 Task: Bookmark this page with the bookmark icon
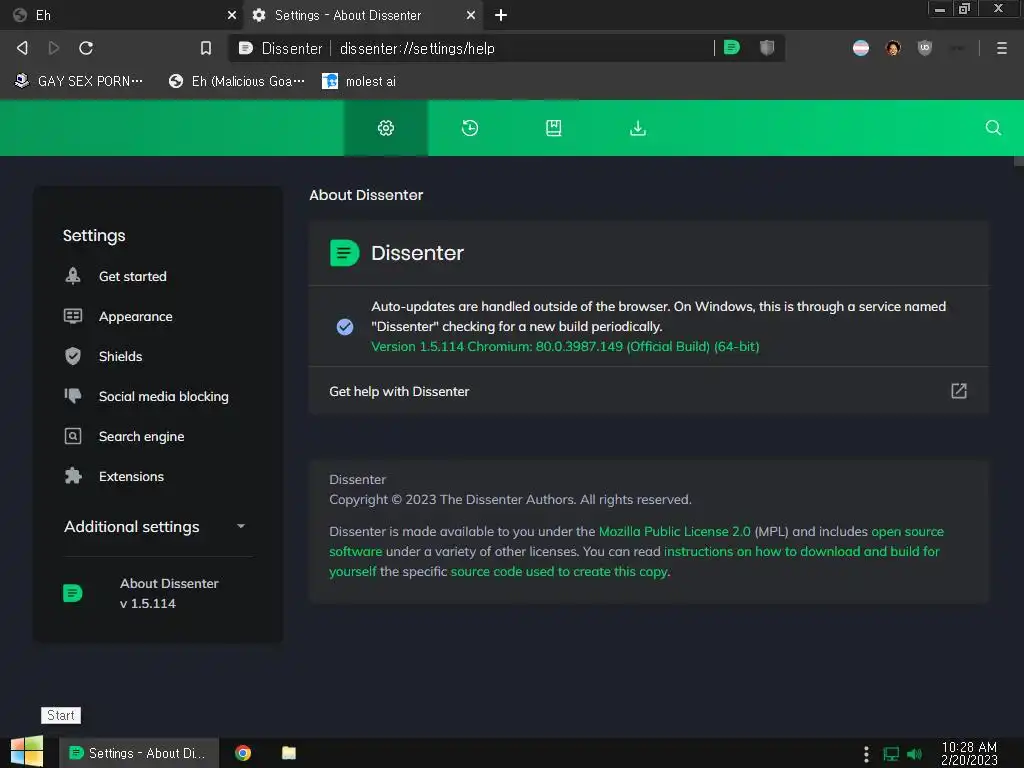[206, 48]
